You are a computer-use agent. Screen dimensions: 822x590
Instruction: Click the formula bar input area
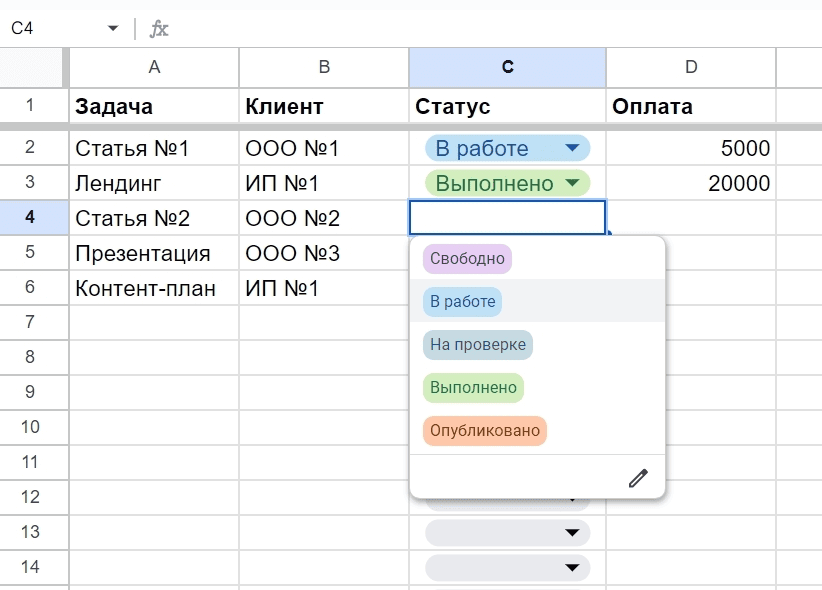point(493,28)
